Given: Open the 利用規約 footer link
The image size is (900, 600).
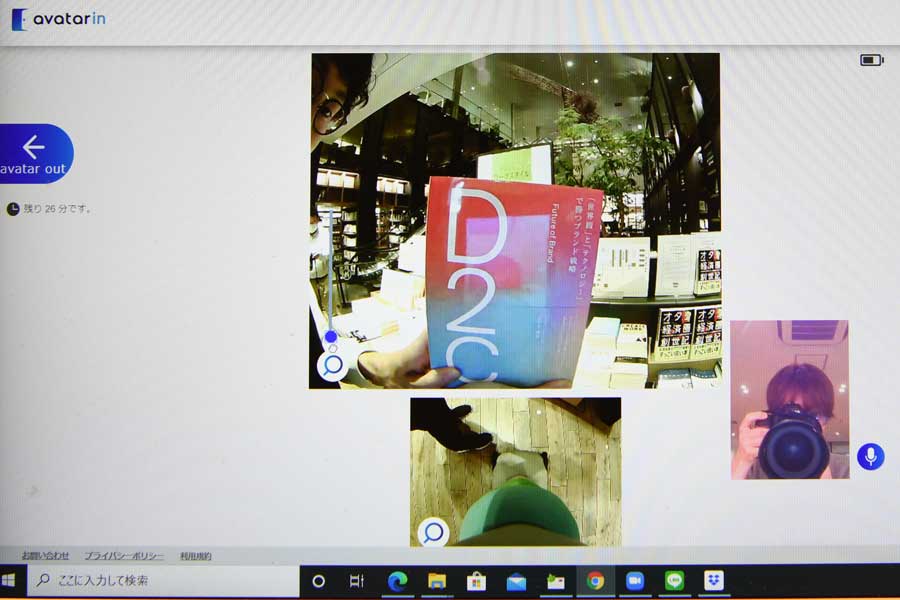Looking at the screenshot, I should click(x=196, y=556).
